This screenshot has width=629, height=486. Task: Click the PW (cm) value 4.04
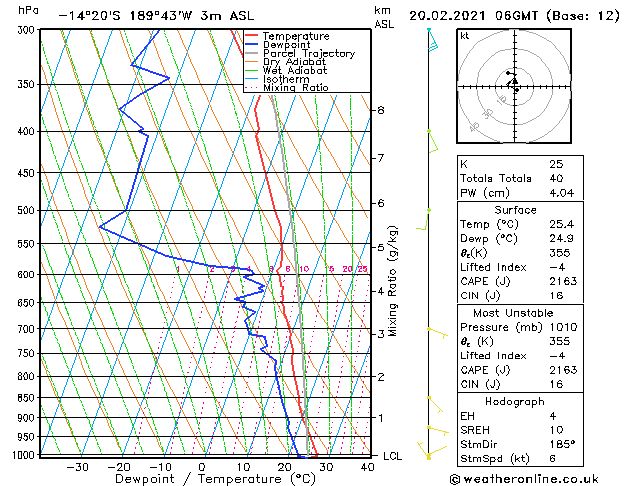coord(560,193)
